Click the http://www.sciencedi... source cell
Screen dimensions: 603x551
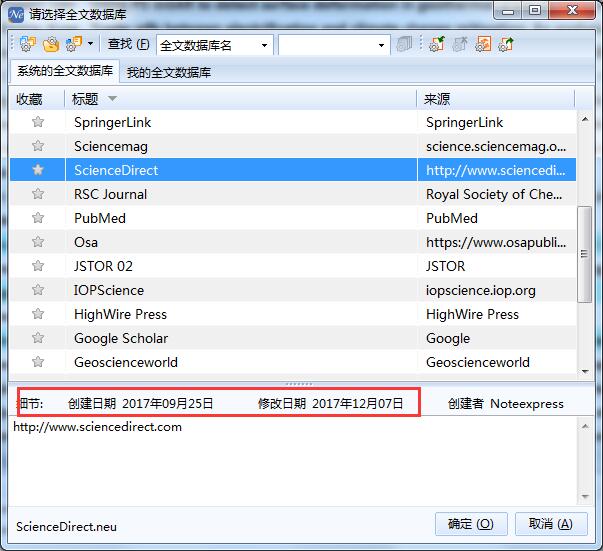(496, 170)
